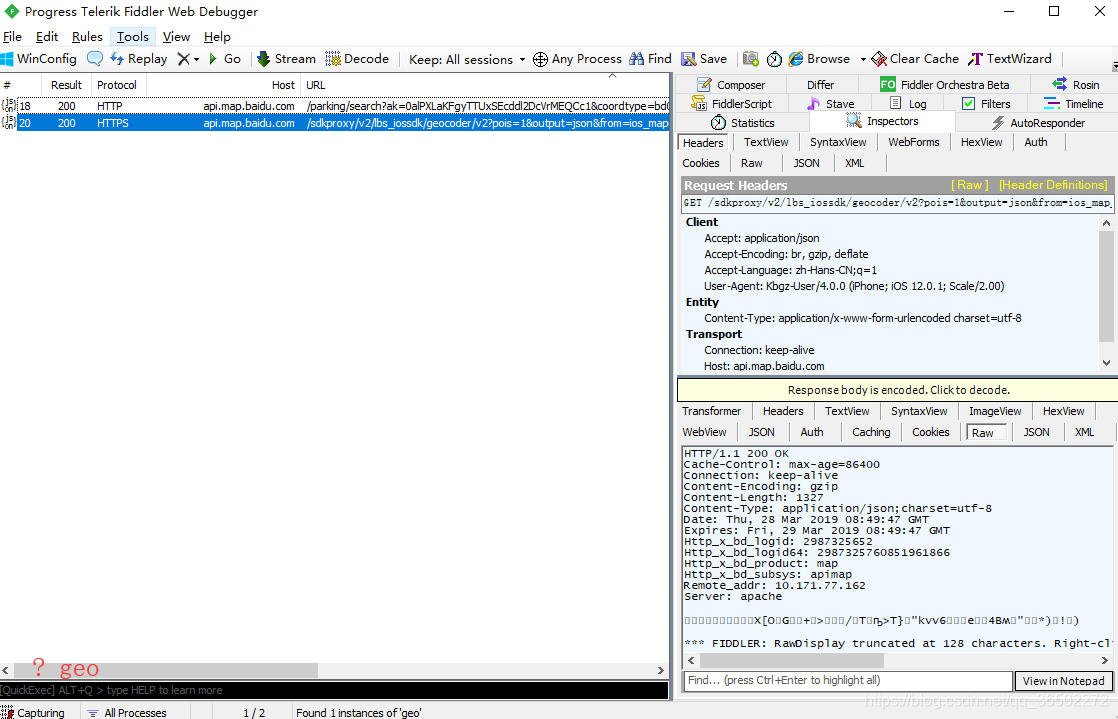Switch to the Log tab

coord(908,104)
